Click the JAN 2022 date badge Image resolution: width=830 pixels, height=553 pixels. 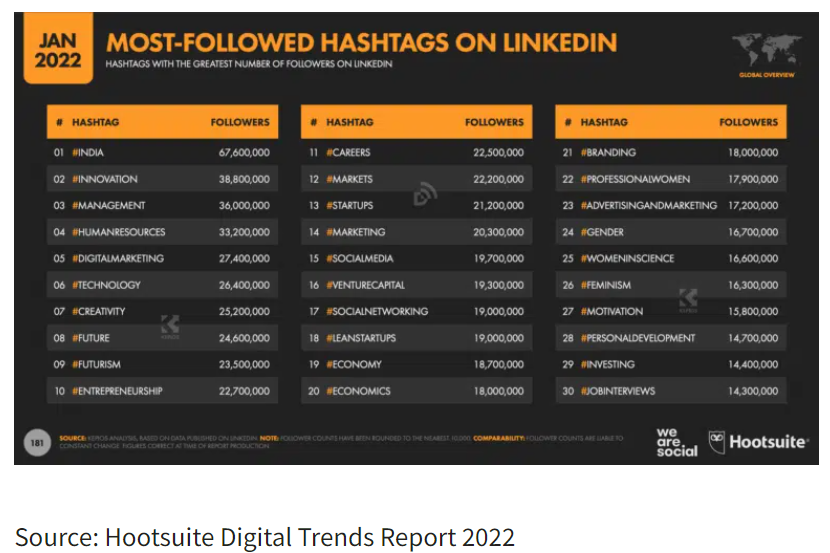tap(58, 49)
